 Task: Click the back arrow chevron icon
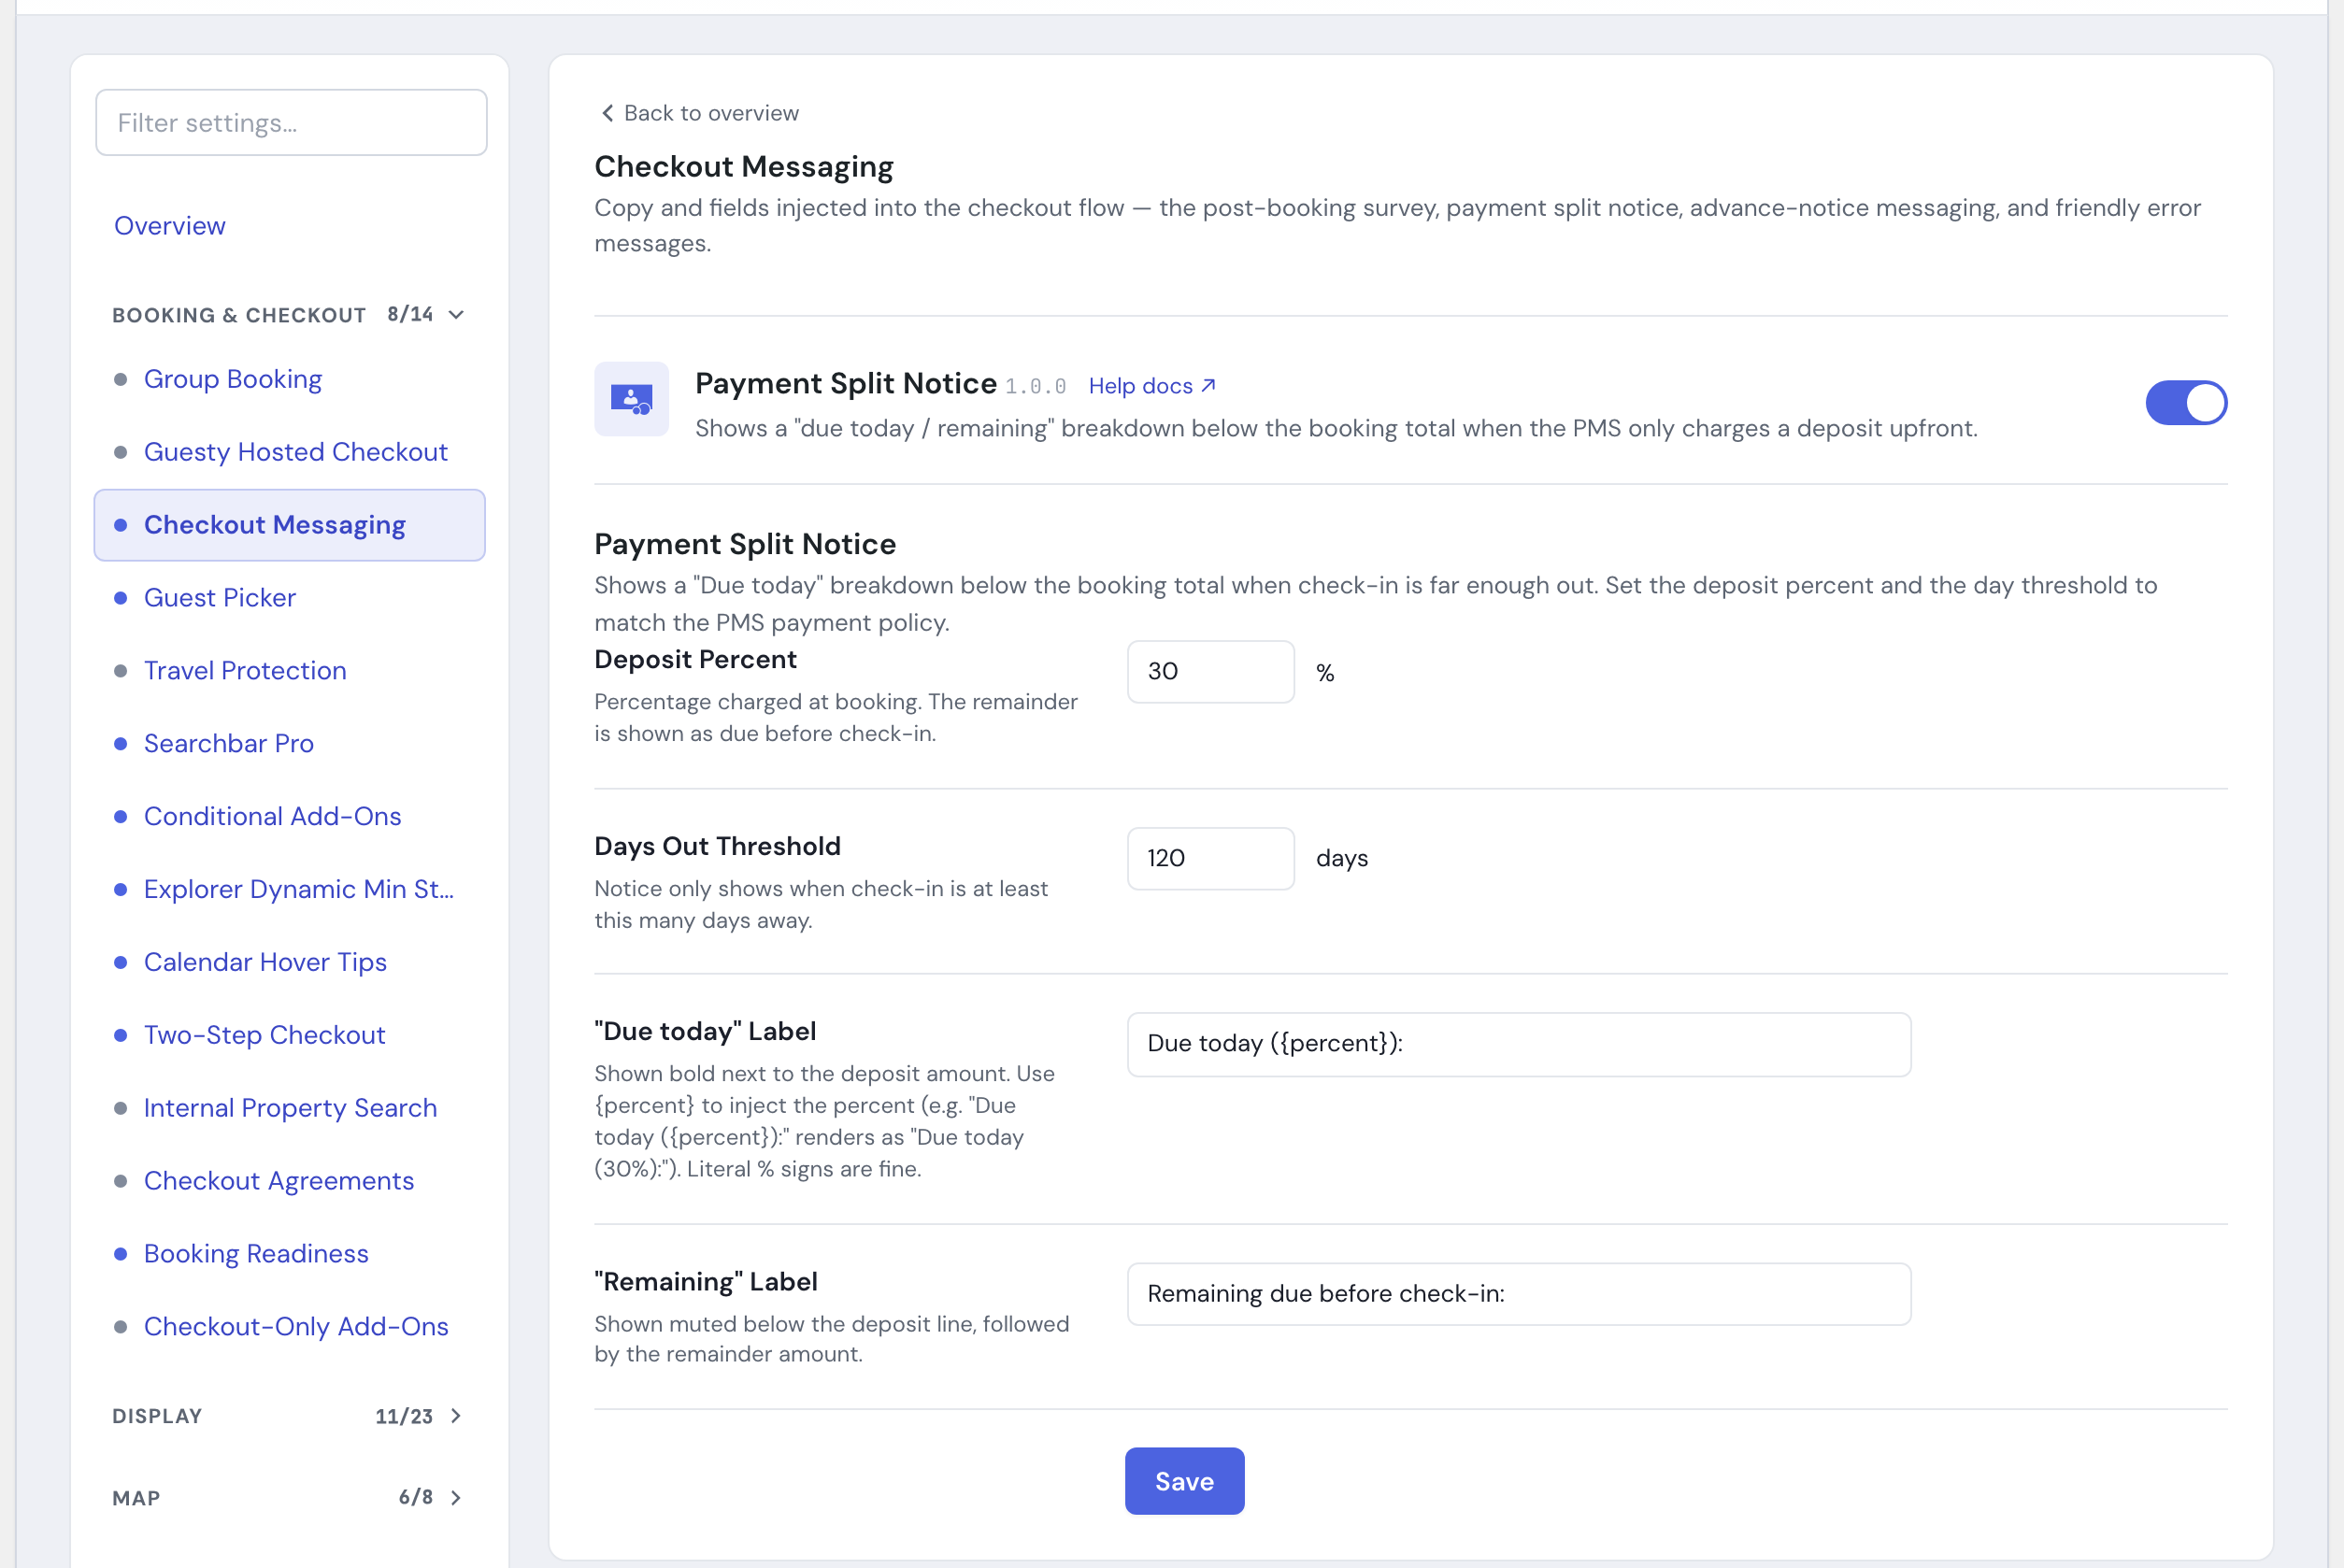click(607, 113)
